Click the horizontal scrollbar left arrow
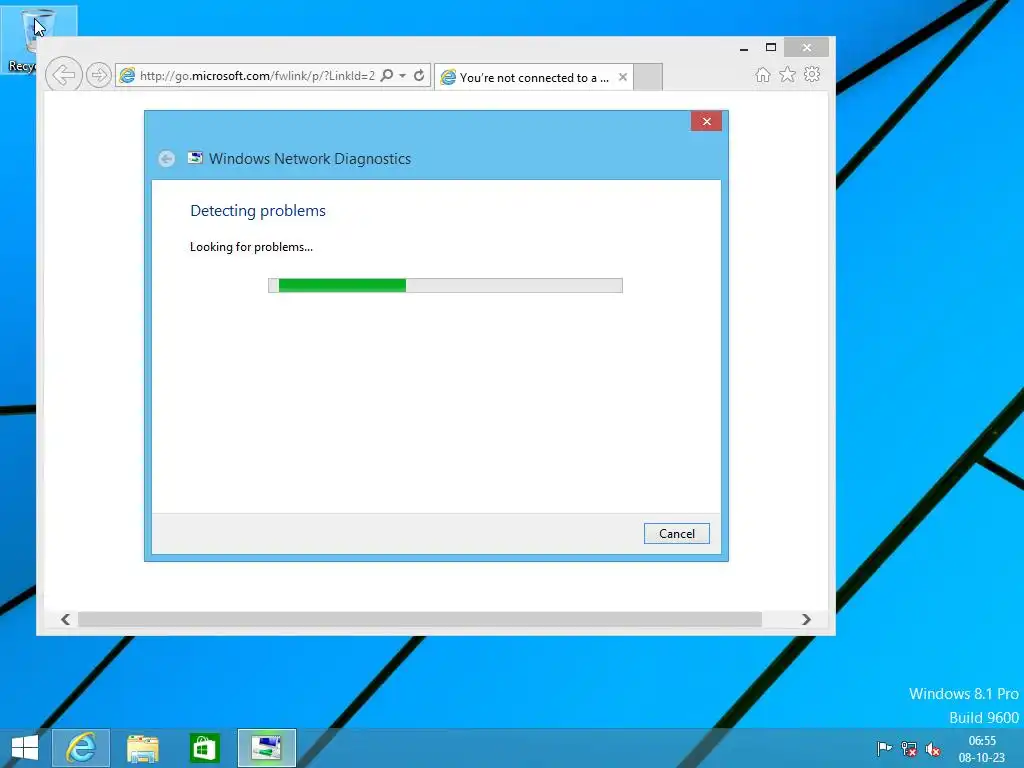Image resolution: width=1024 pixels, height=768 pixels. 65,619
